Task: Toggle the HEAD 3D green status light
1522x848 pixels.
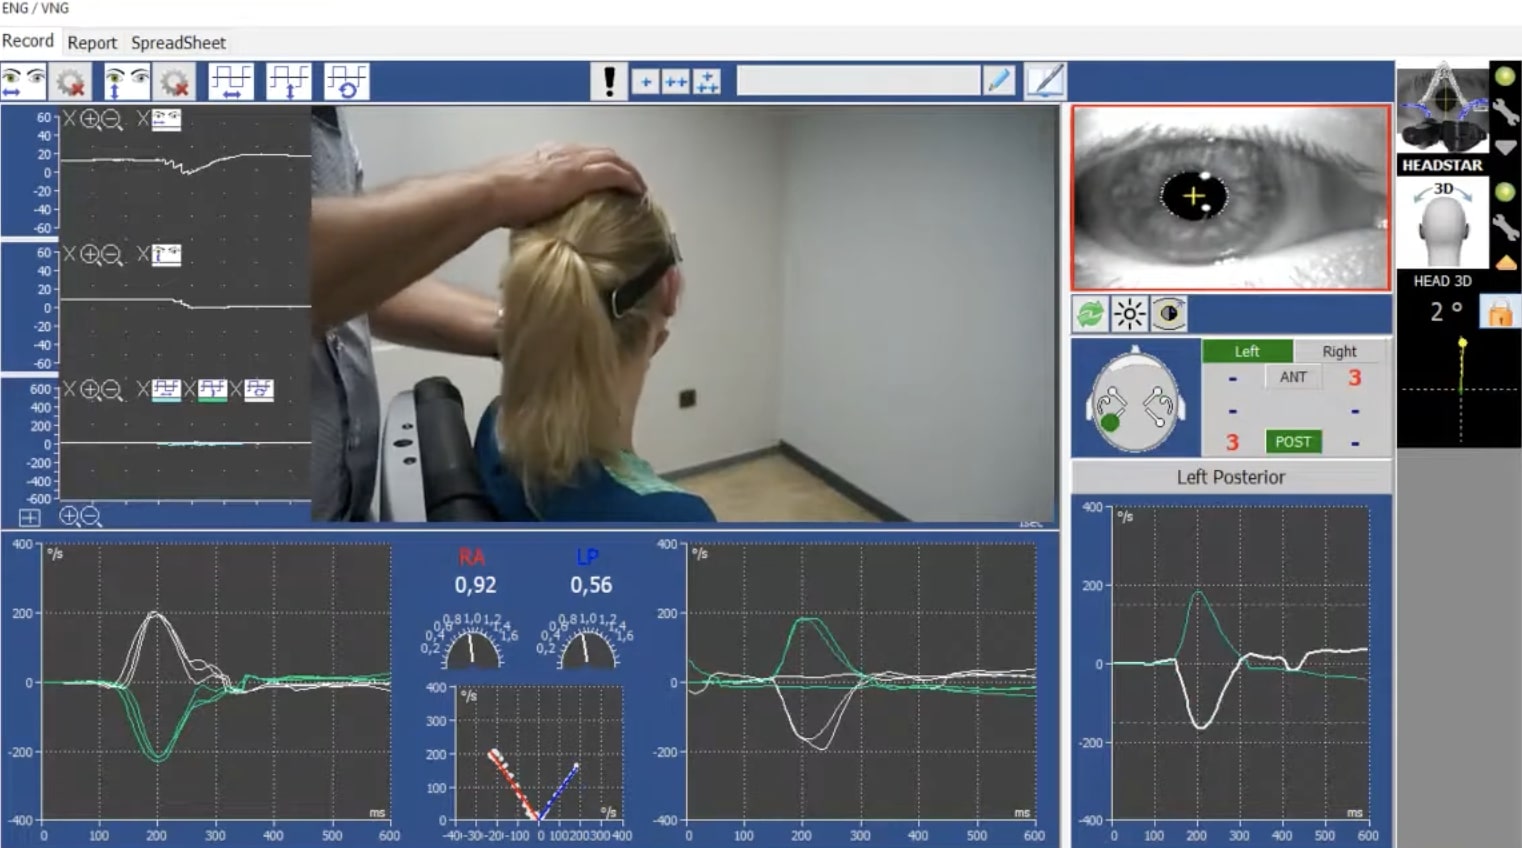Action: click(1504, 192)
